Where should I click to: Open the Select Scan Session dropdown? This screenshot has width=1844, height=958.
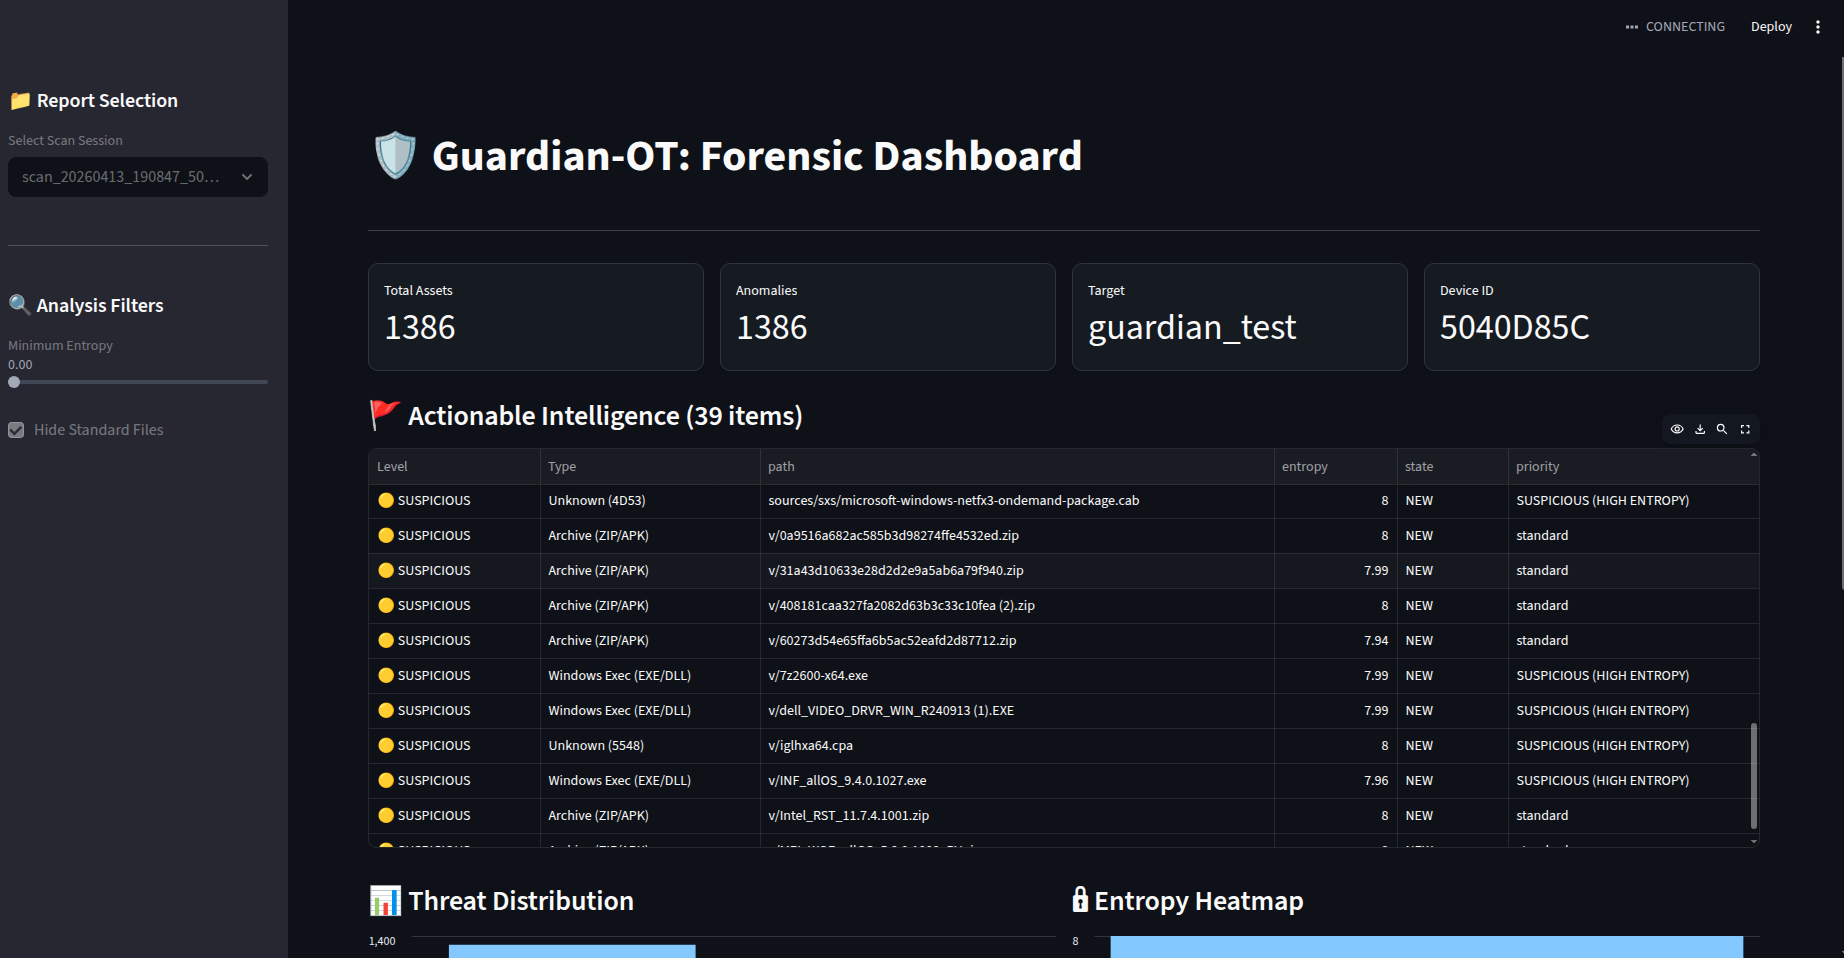coord(137,177)
